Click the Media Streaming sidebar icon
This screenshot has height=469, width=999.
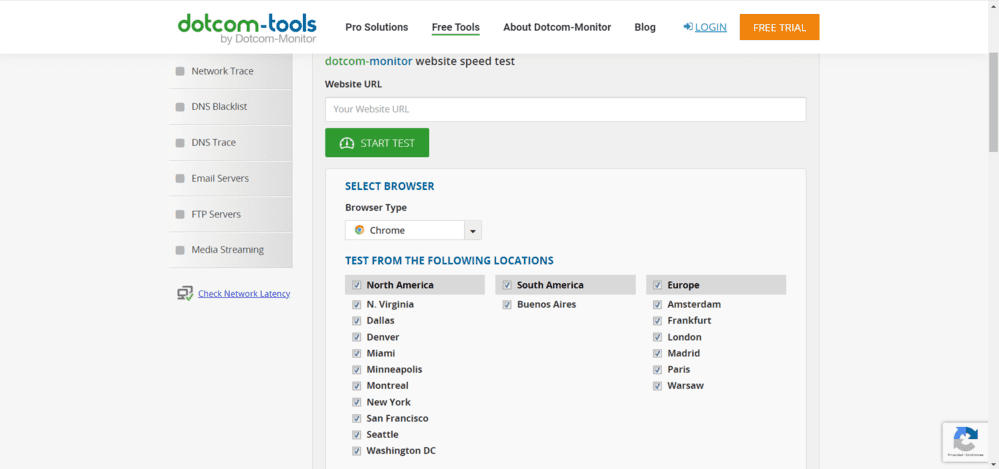click(180, 250)
